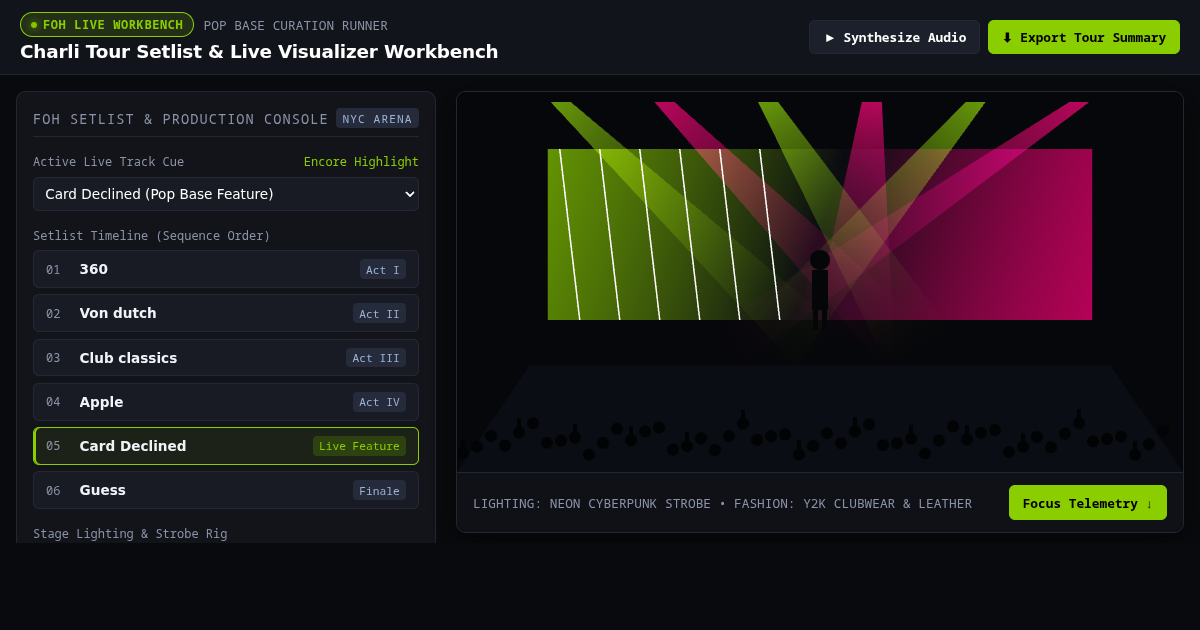Click the Act IV tag
Image resolution: width=1200 pixels, height=630 pixels.
(x=379, y=402)
